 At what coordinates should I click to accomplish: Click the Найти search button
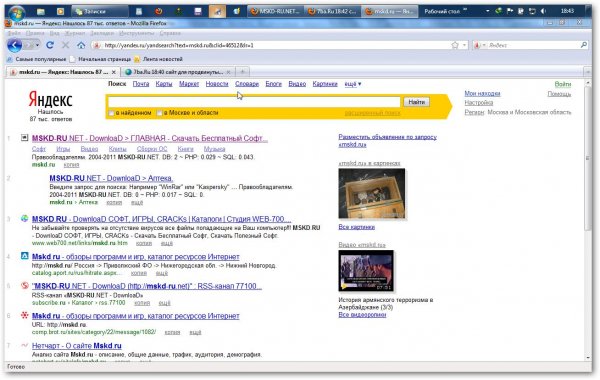tap(416, 102)
